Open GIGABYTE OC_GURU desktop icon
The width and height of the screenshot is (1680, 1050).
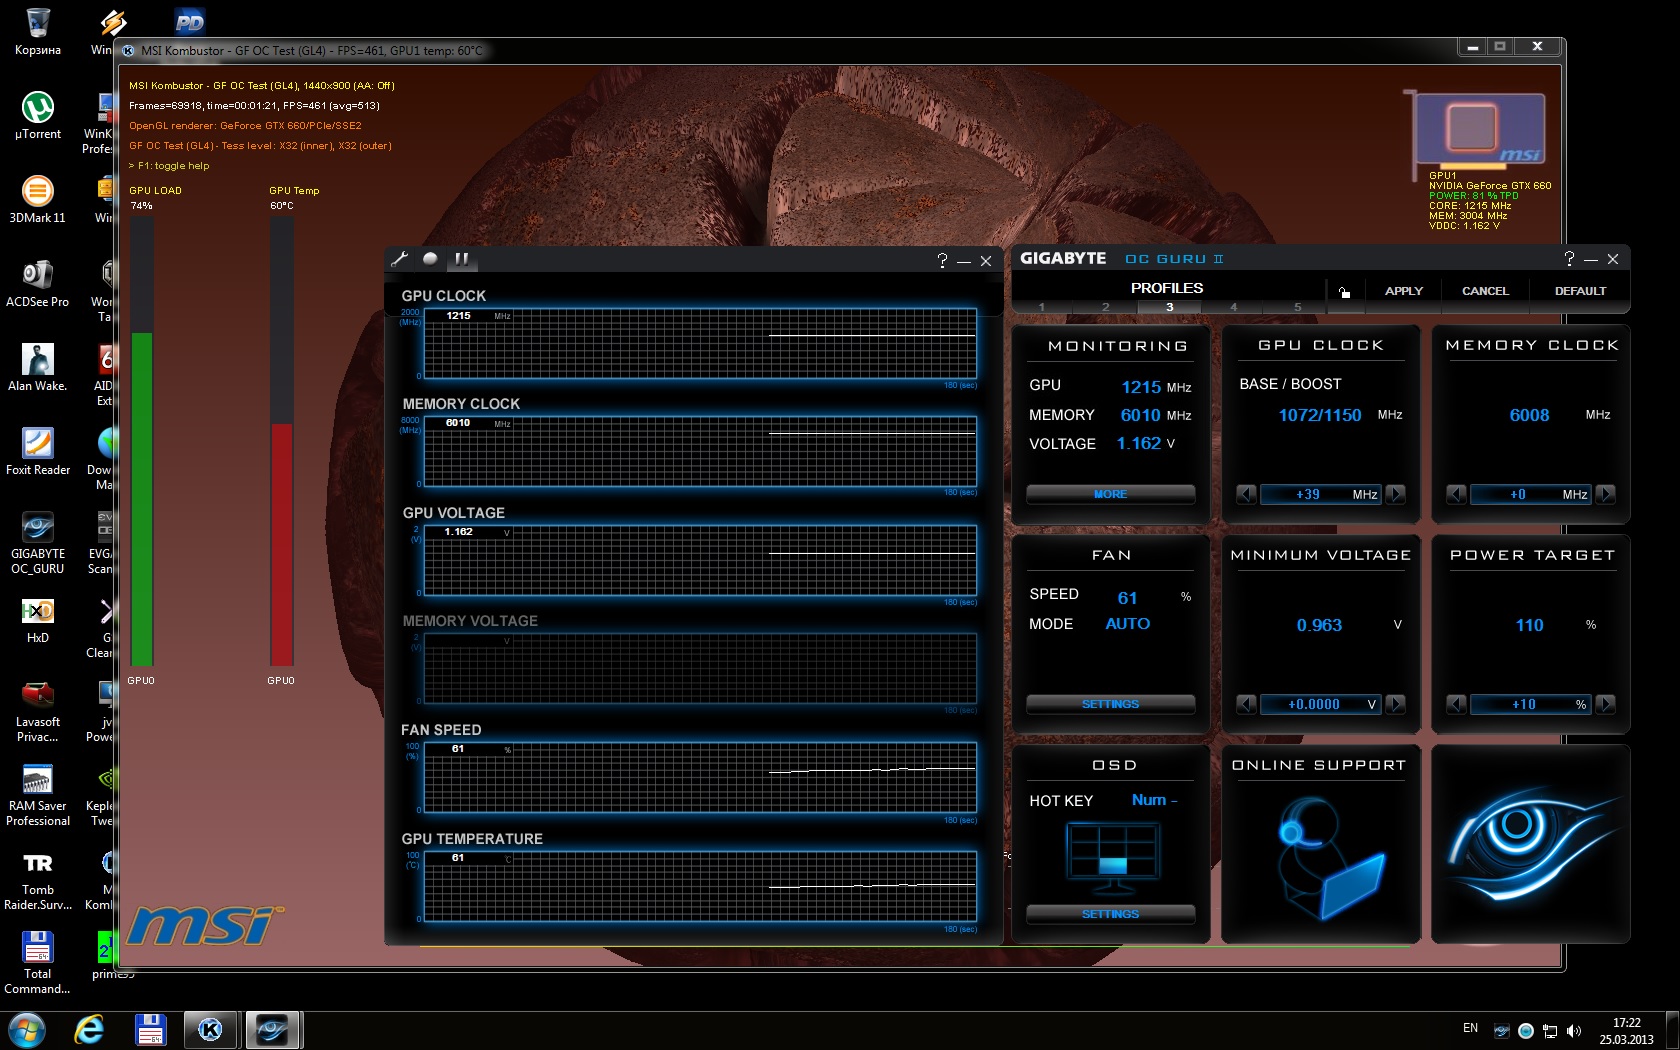pyautogui.click(x=38, y=543)
